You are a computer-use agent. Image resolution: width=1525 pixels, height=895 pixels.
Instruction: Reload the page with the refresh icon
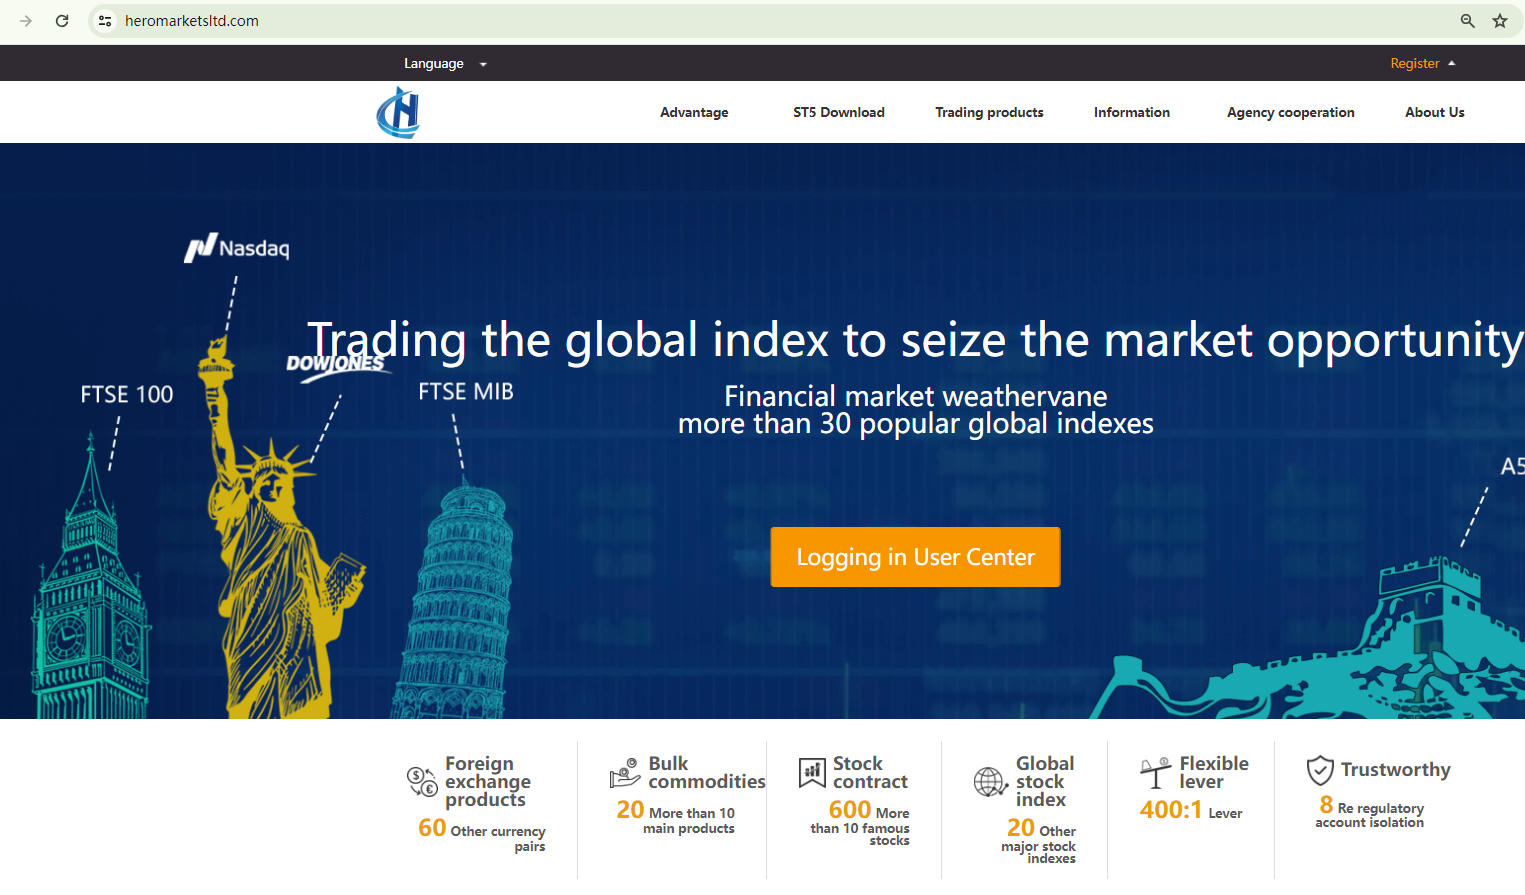[62, 21]
